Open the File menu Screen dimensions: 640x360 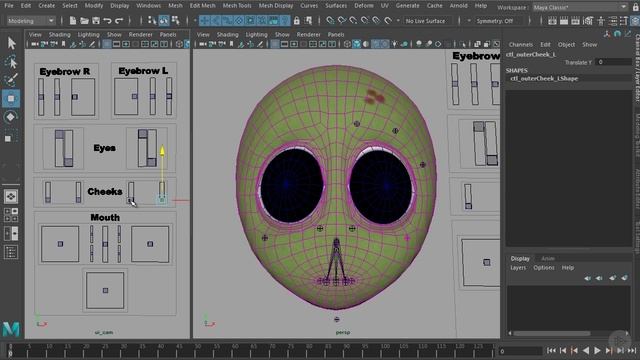click(9, 6)
